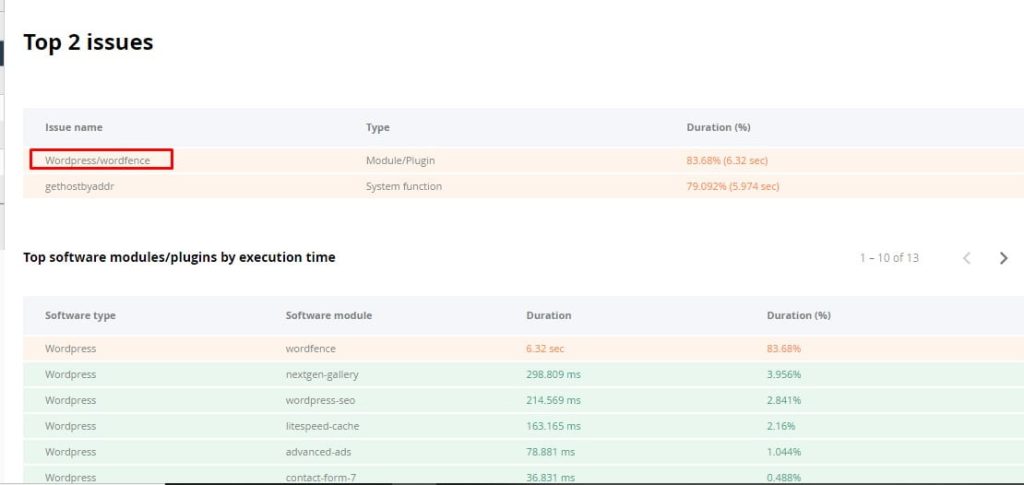Select the contact-form-7 module row
The width and height of the screenshot is (1024, 485).
point(322,477)
